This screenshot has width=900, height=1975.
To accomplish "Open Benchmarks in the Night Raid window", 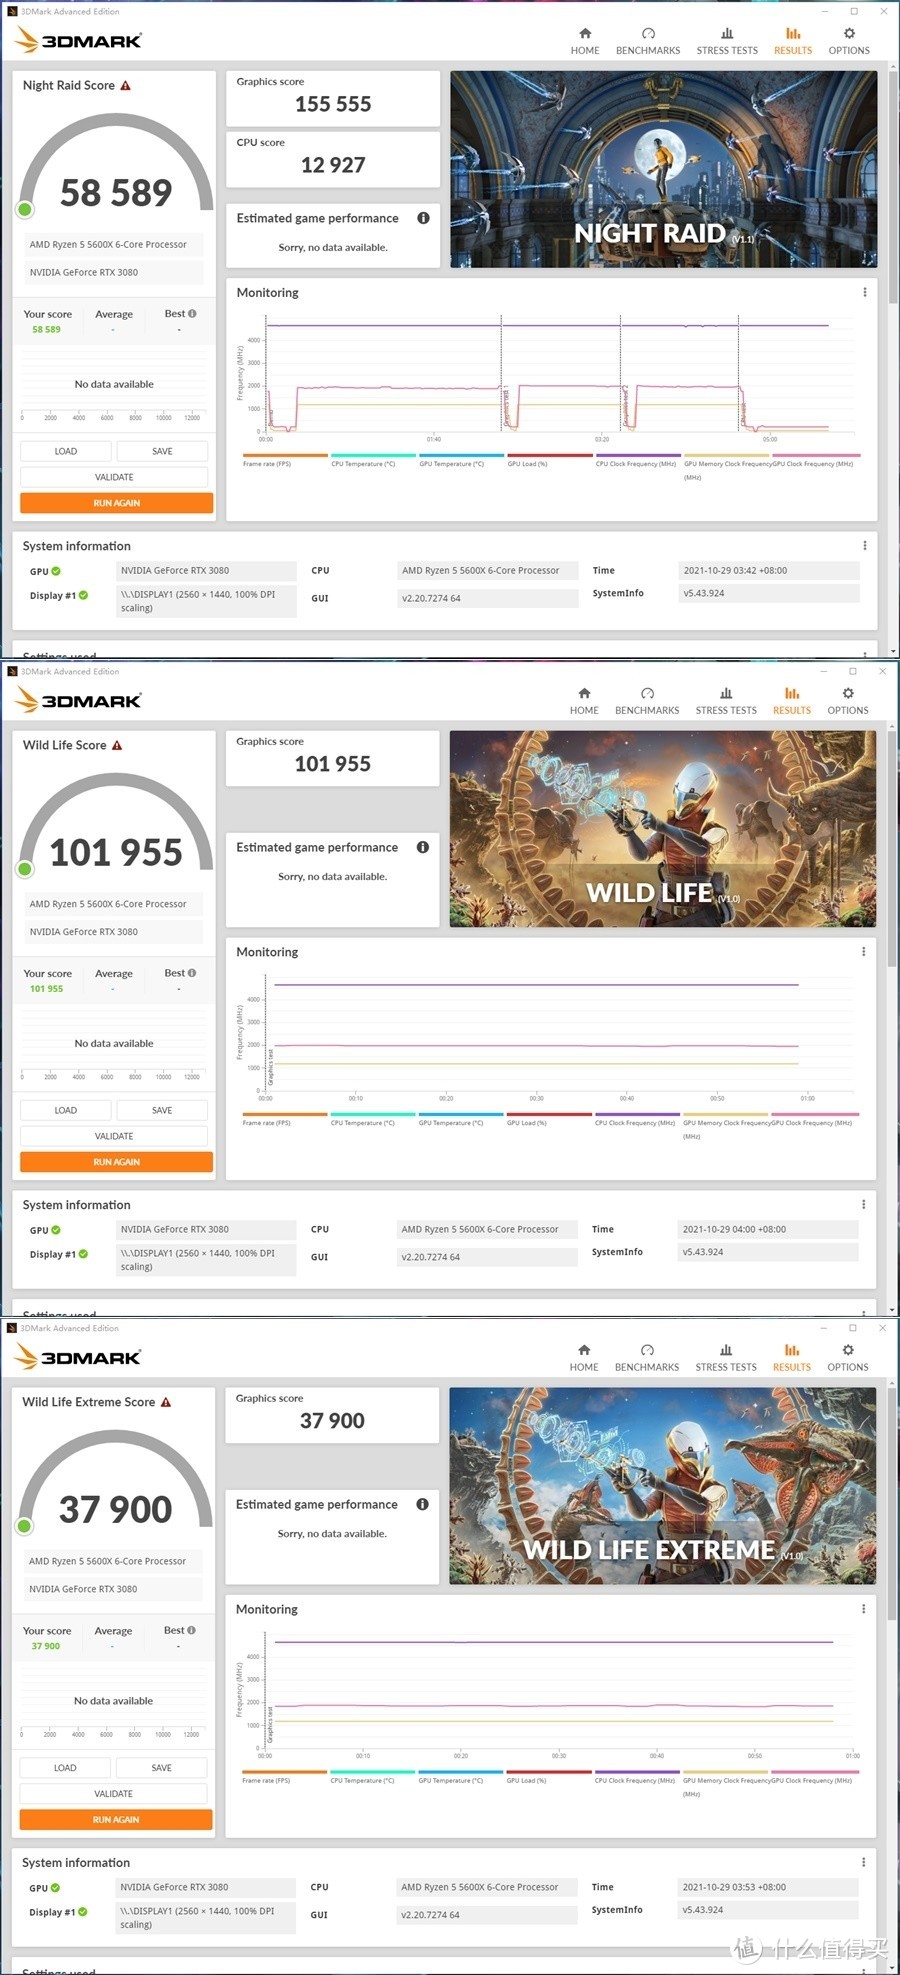I will tap(648, 40).
